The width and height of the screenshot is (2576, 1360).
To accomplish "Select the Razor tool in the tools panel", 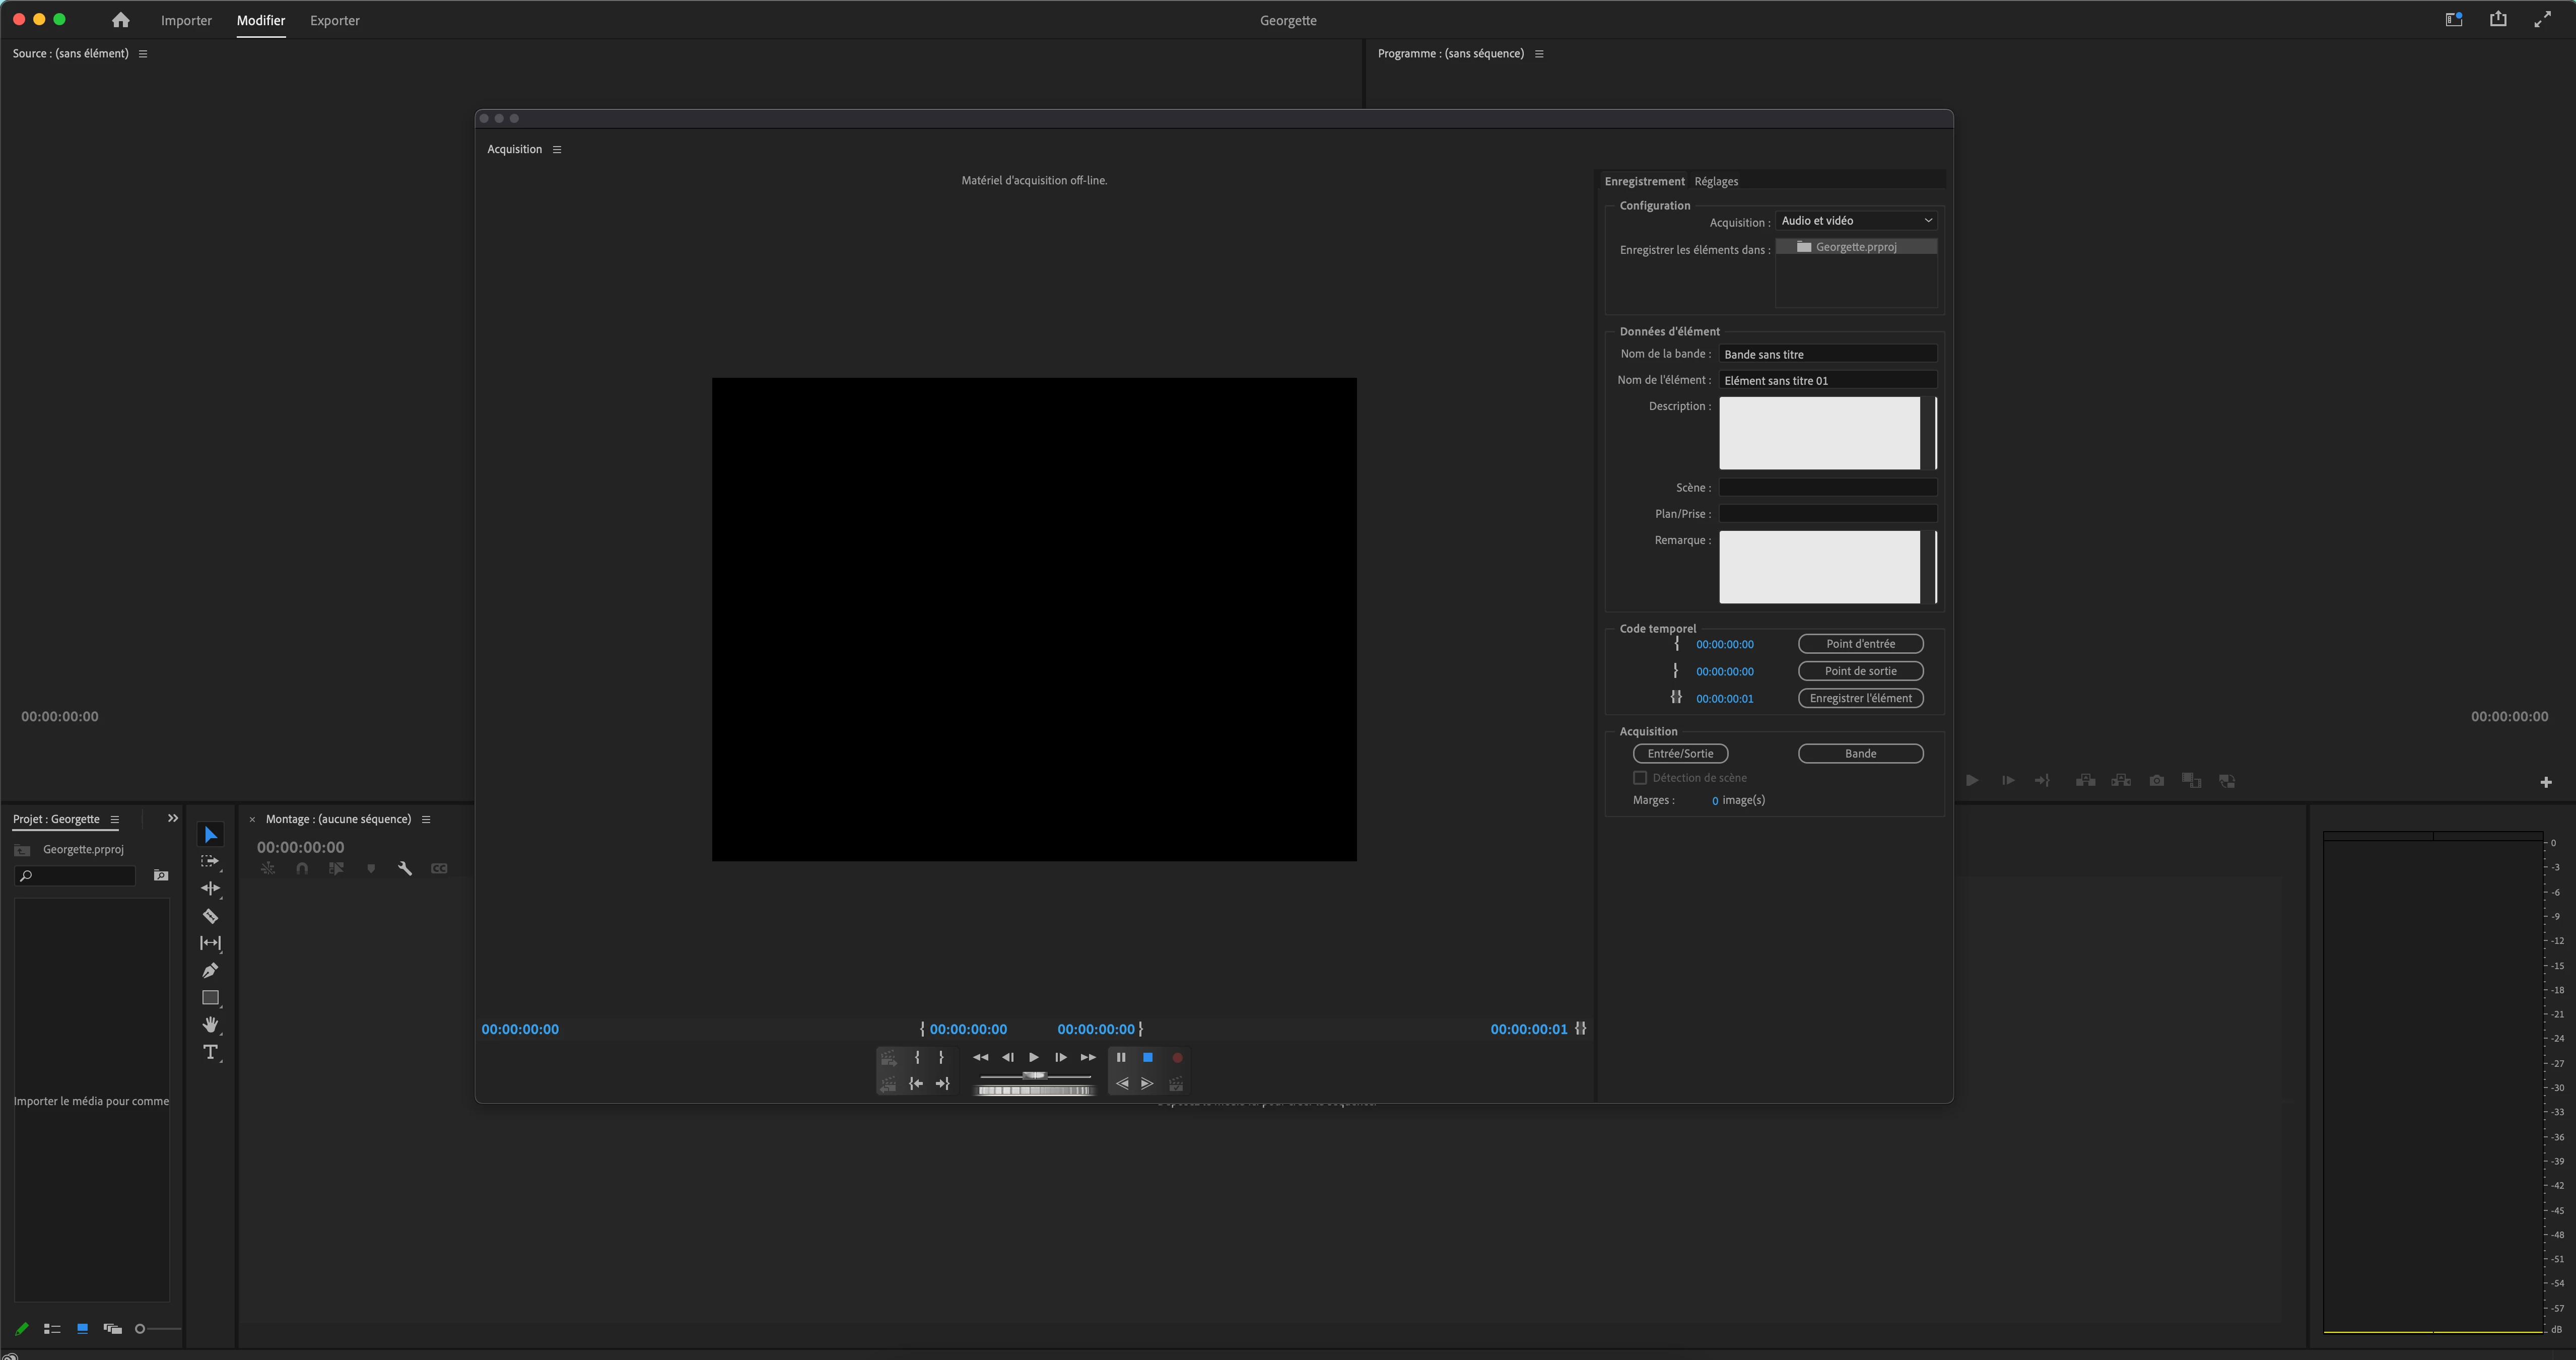I will 210,916.
